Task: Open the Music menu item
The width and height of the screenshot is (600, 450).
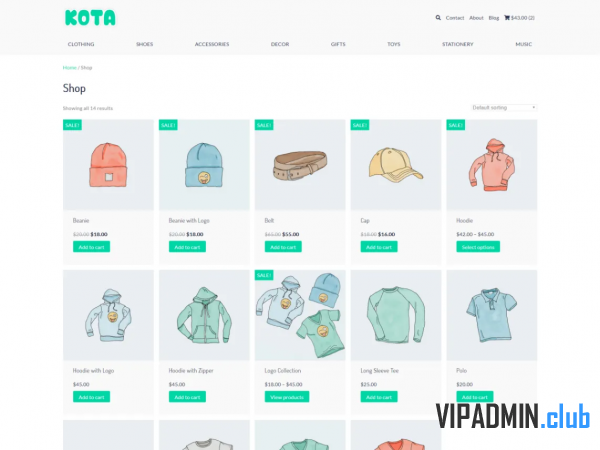Action: click(523, 44)
